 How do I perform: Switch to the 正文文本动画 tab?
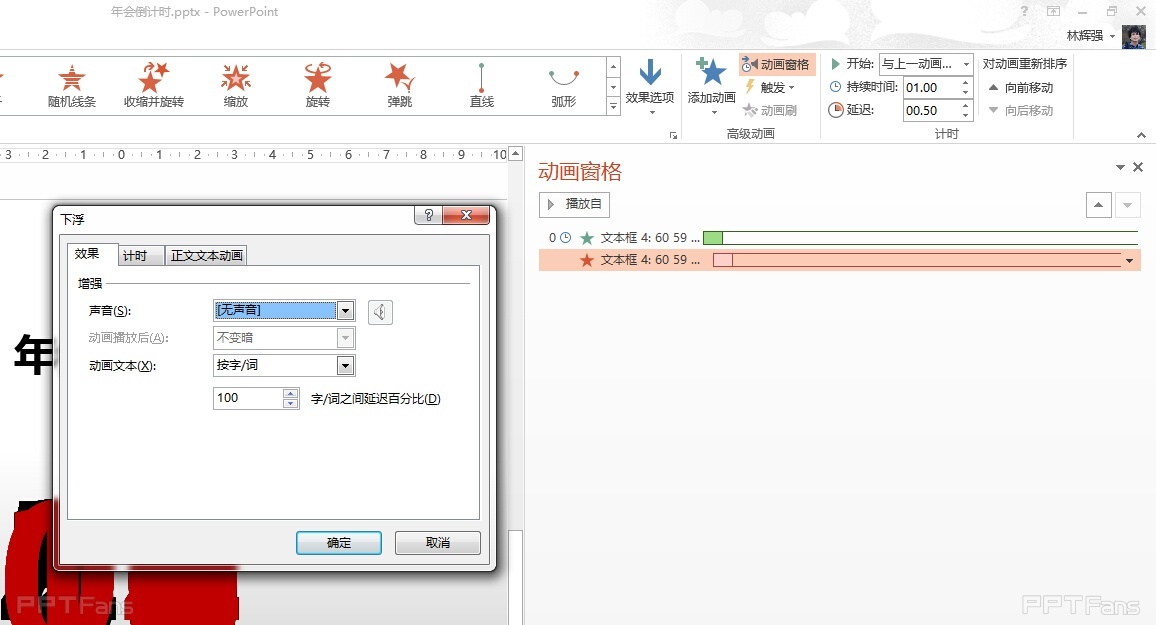206,256
